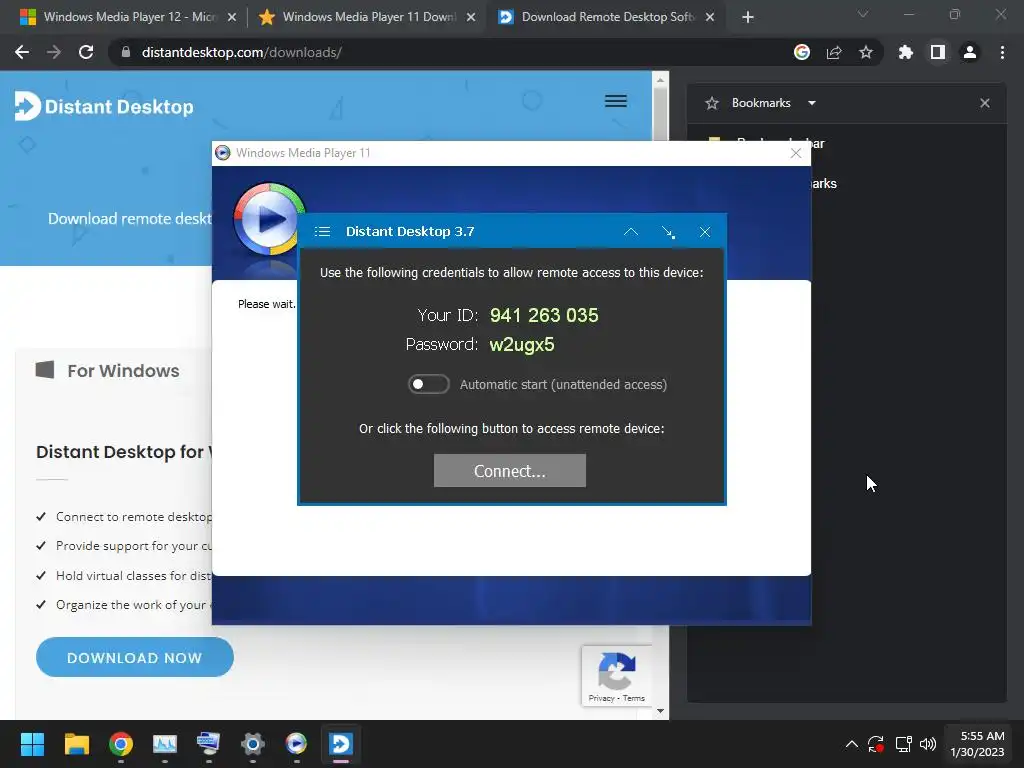
Task: Open the website hamburger navigation menu
Action: pyautogui.click(x=615, y=101)
